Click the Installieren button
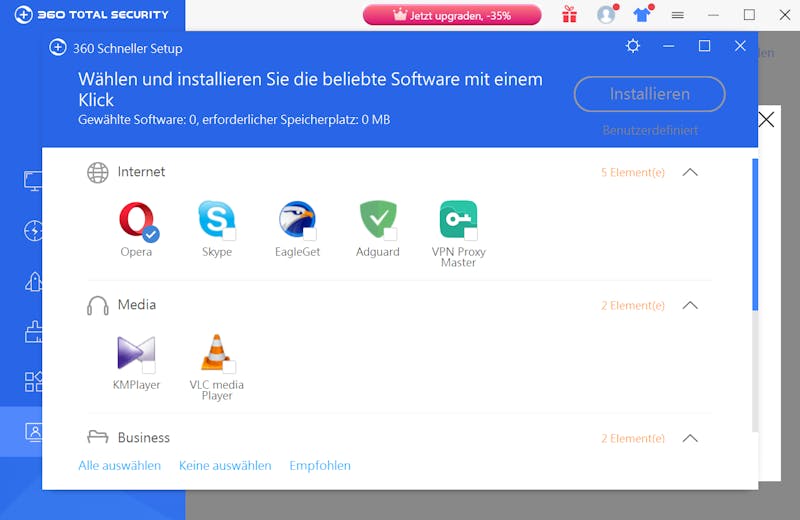Image resolution: width=800 pixels, height=520 pixels. point(649,94)
